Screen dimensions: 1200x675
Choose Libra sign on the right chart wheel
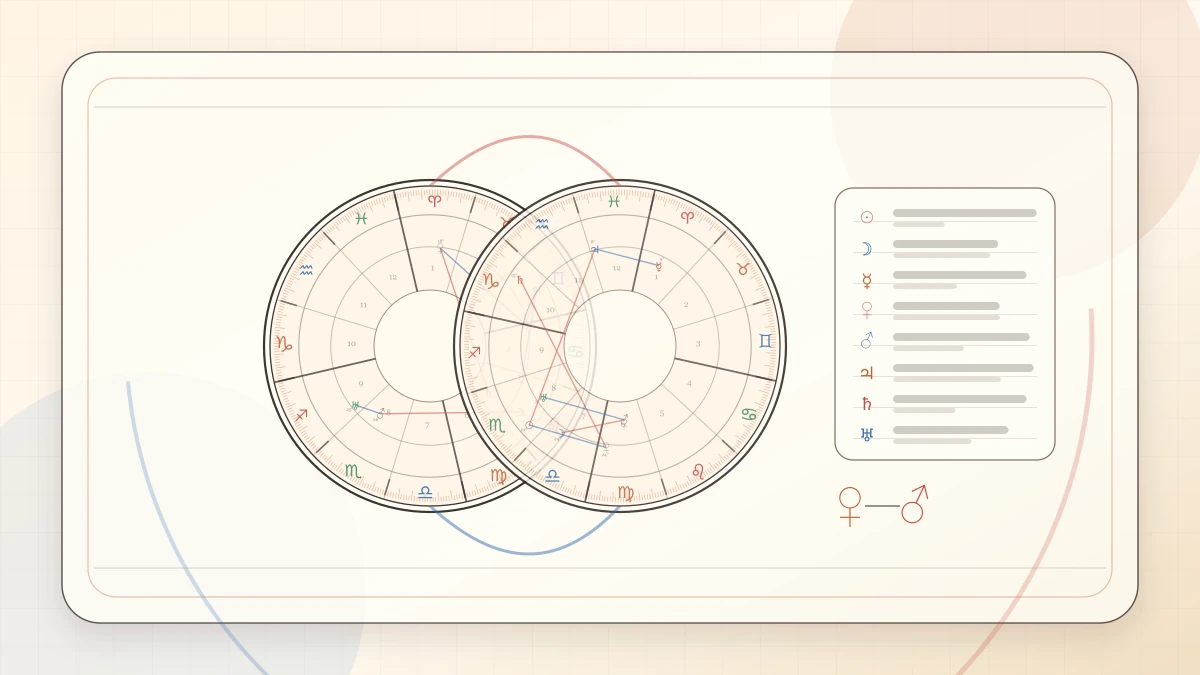coord(552,476)
